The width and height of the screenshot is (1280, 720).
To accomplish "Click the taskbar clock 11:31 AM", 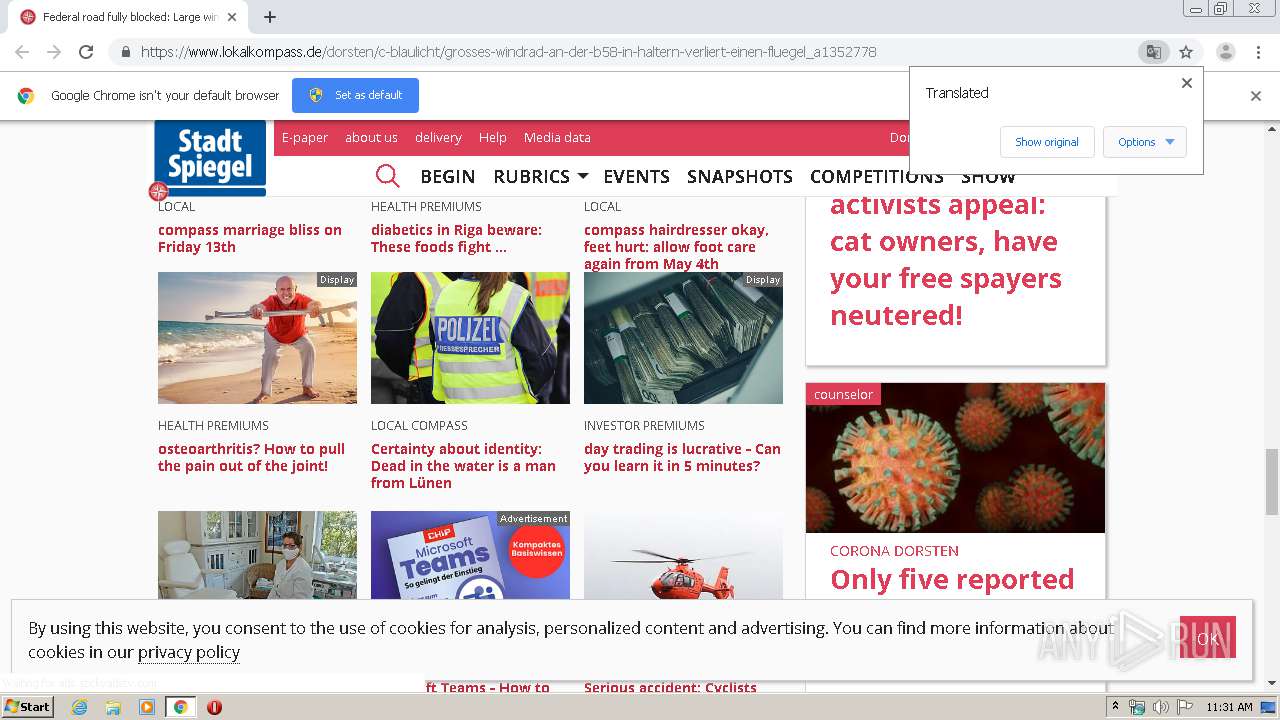I will point(1229,707).
